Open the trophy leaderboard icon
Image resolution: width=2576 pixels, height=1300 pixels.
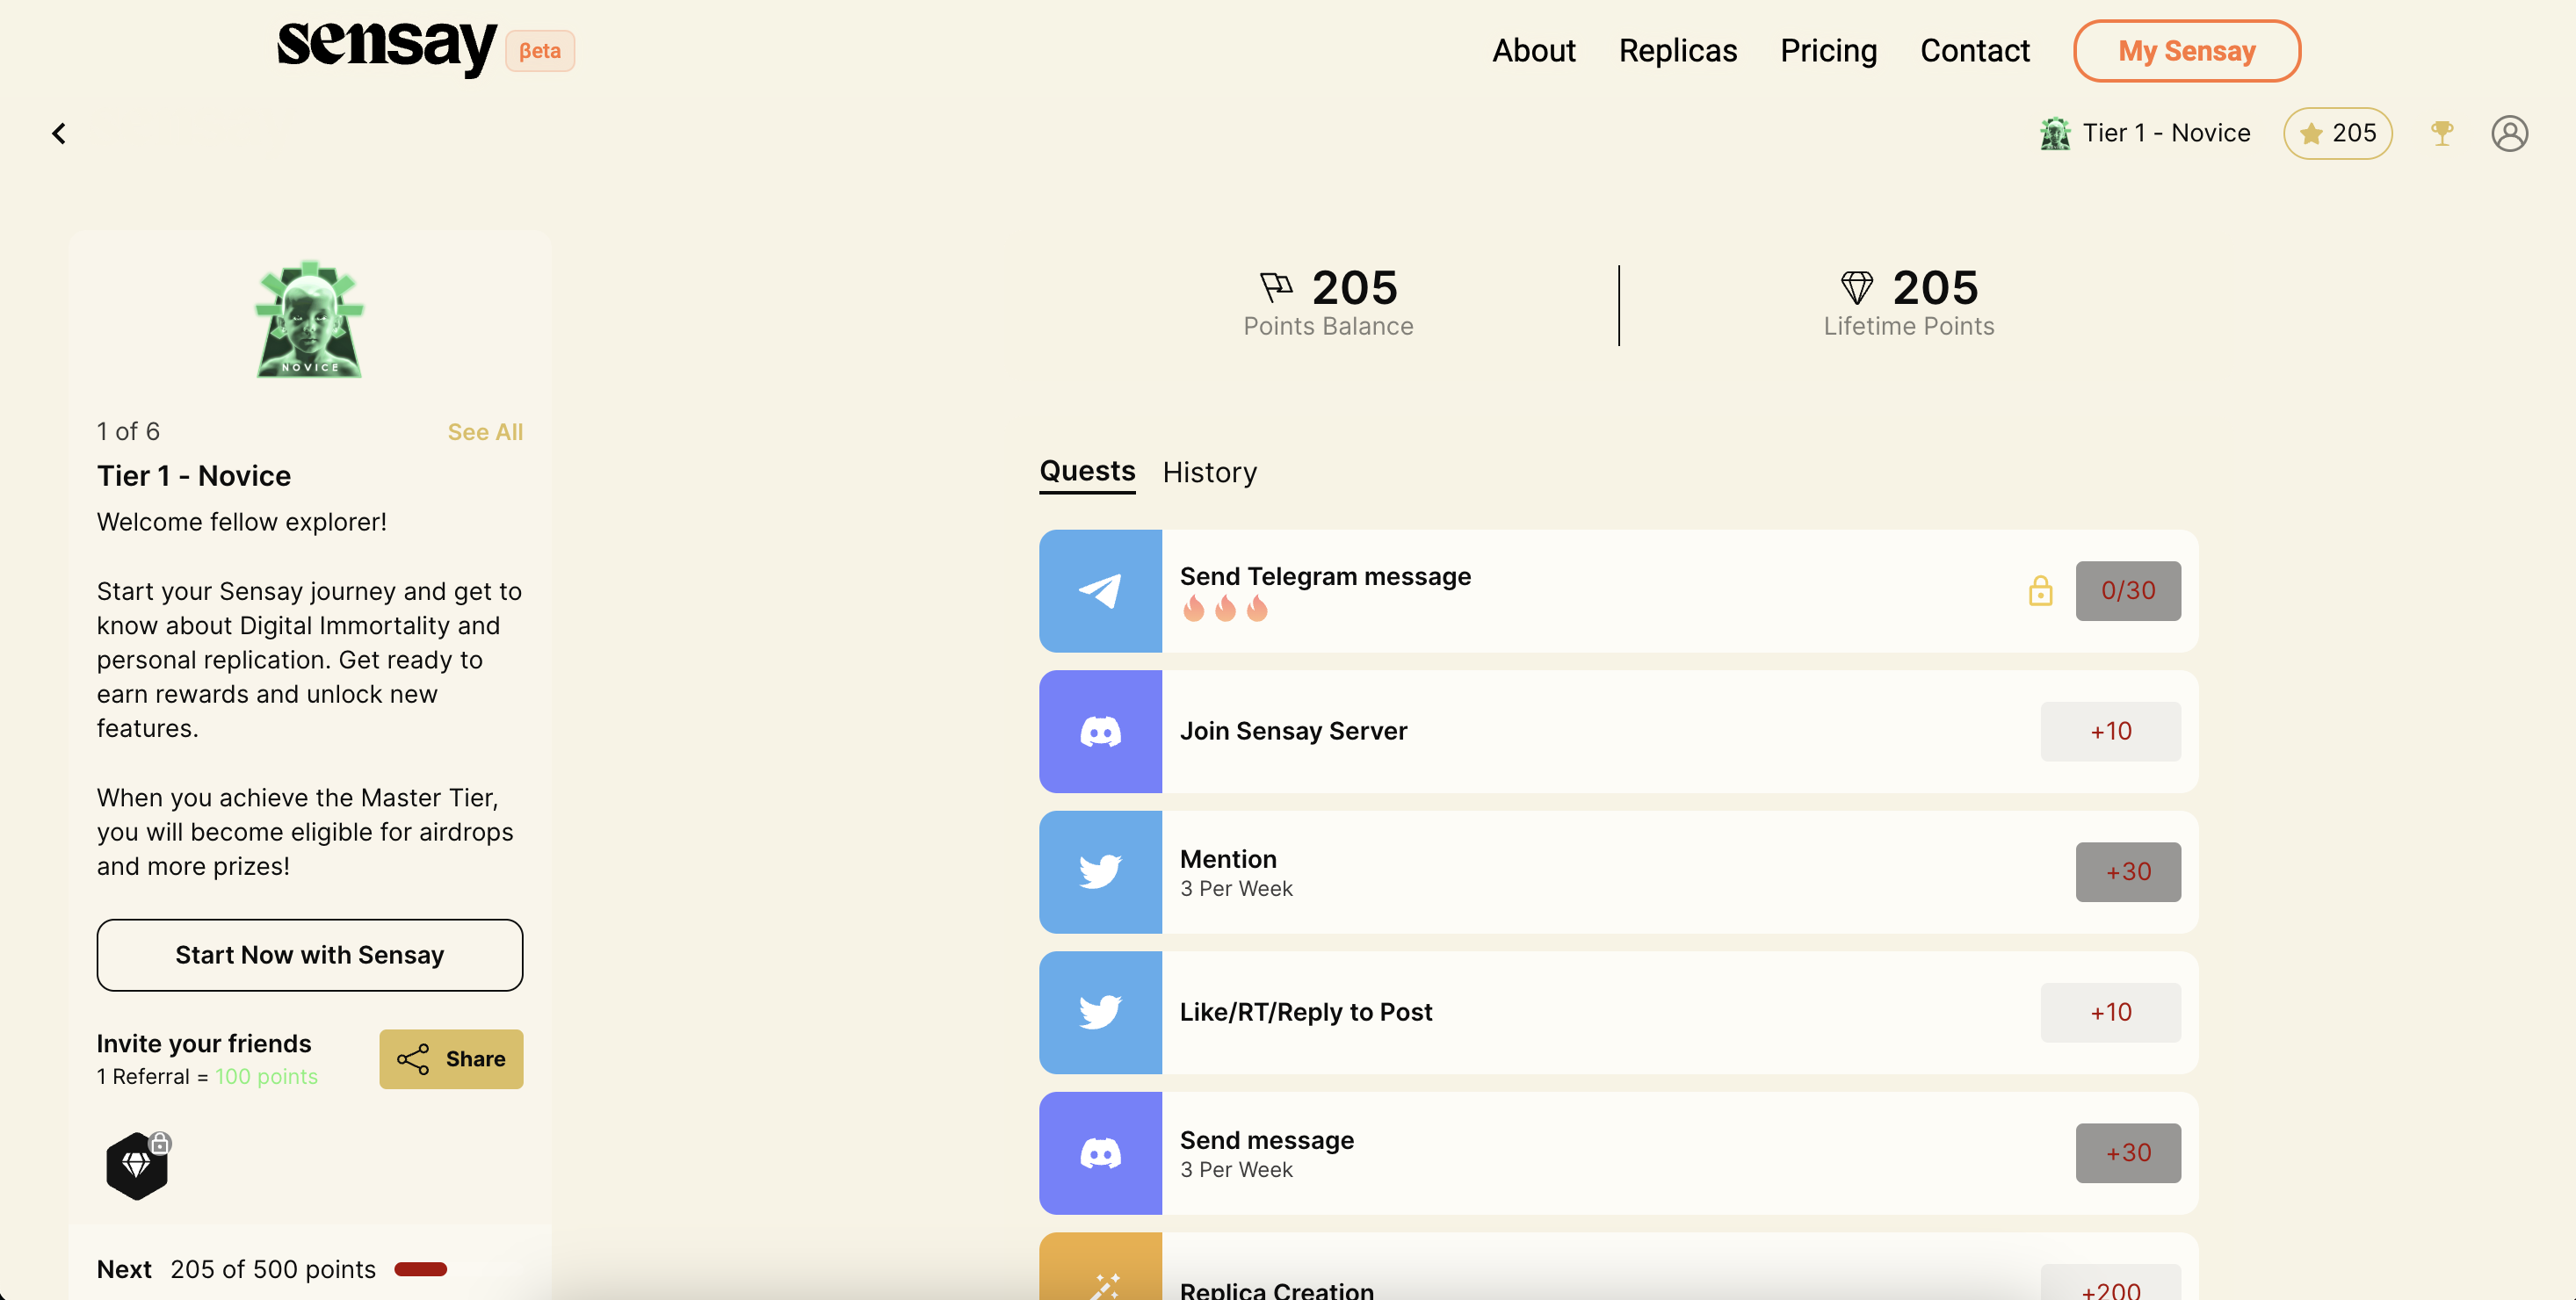pyautogui.click(x=2442, y=132)
